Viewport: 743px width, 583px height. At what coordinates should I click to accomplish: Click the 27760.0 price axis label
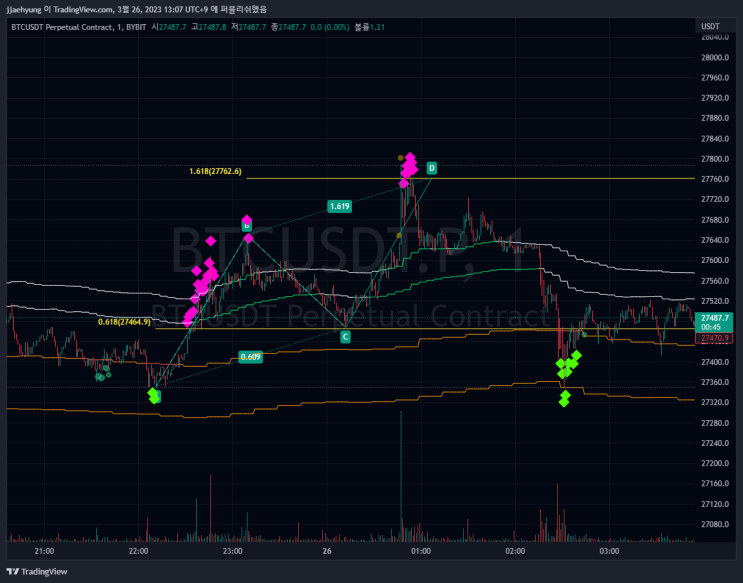[715, 179]
